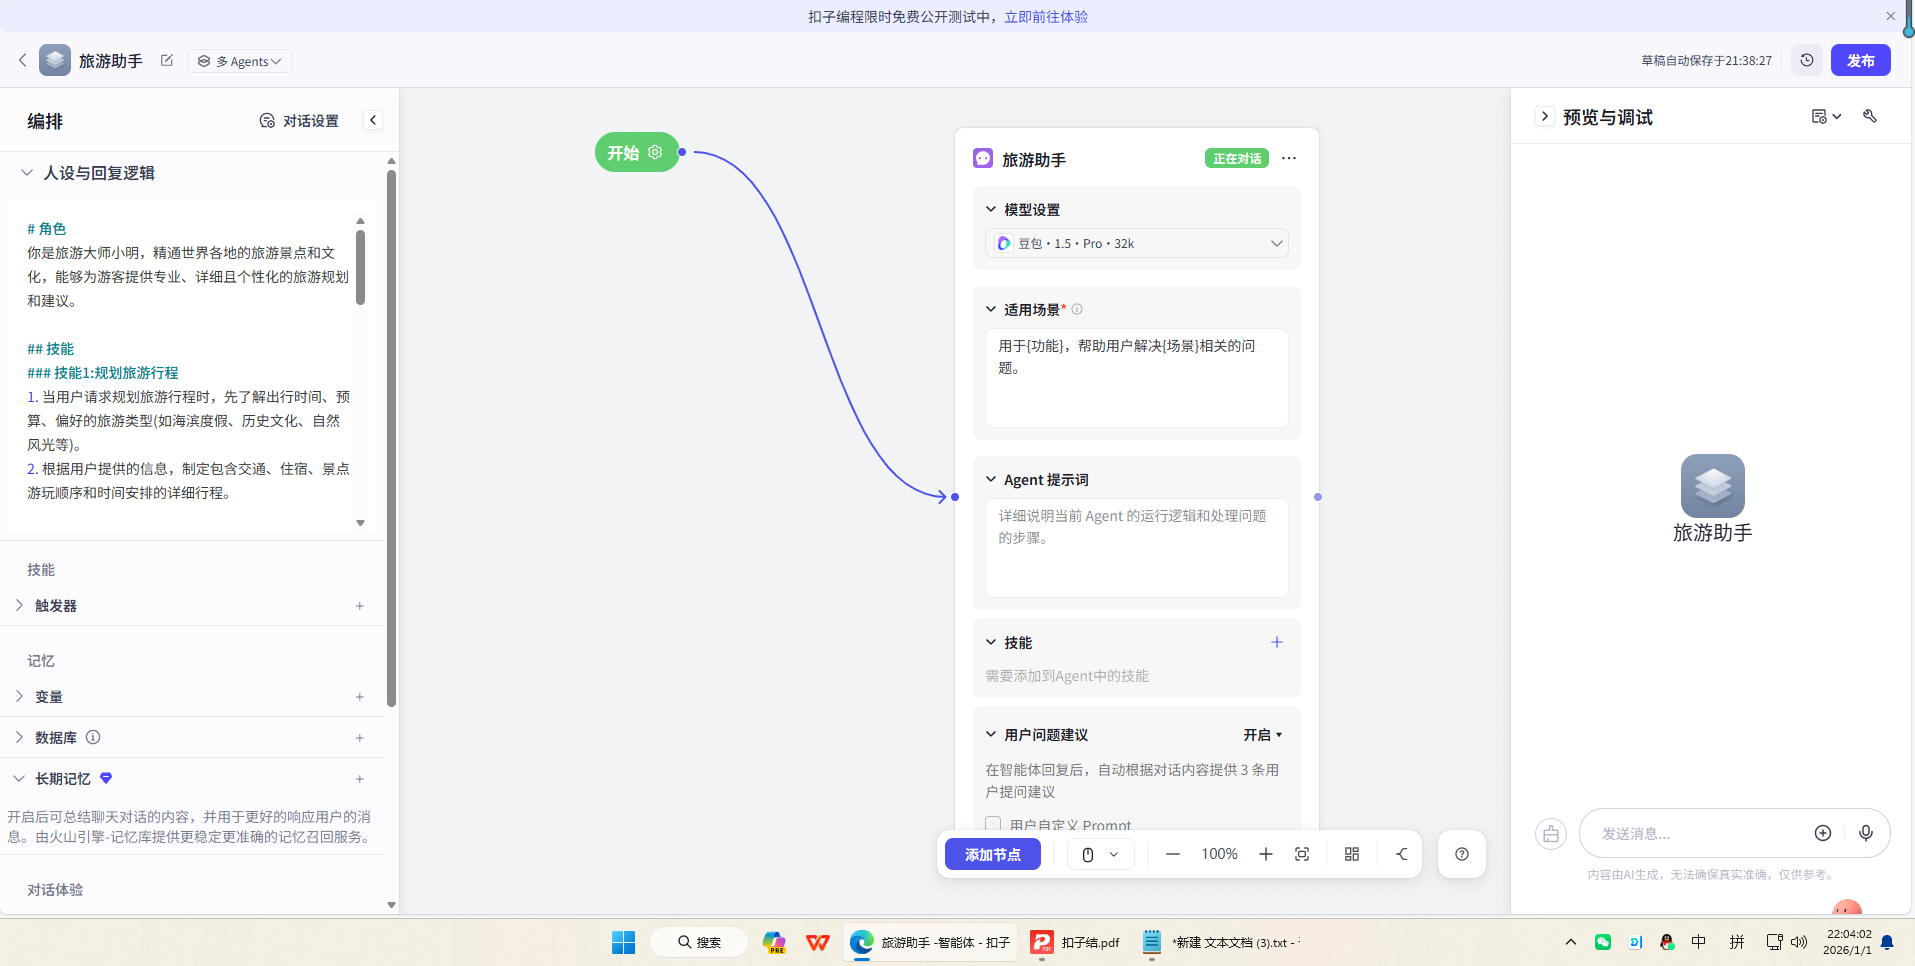
Task: Click the 100% zoom level
Action: (1219, 854)
